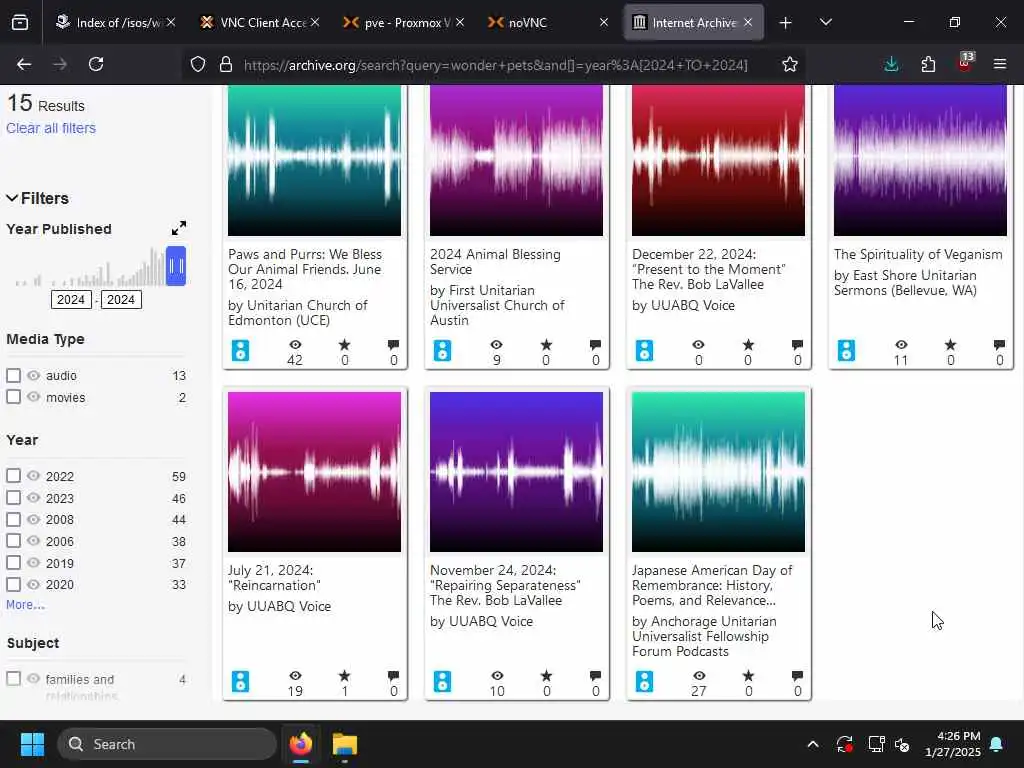
Task: Open the Windows Start menu
Action: [32, 744]
